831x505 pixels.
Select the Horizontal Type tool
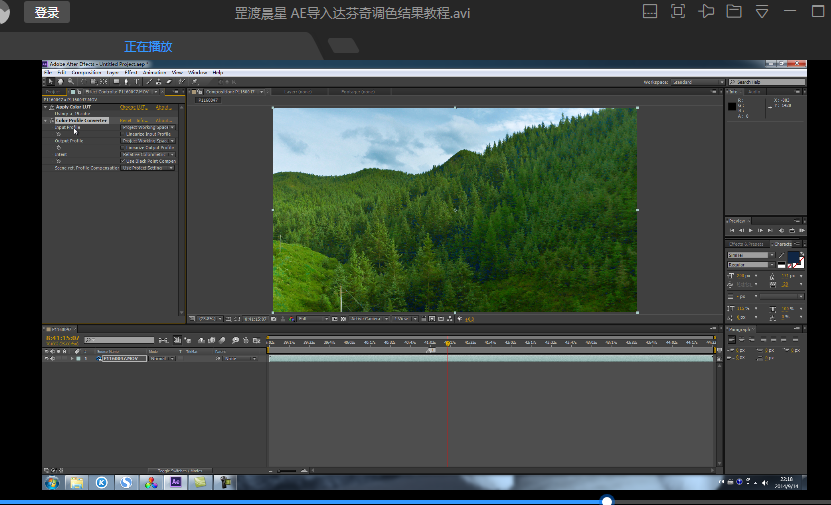[x=137, y=82]
